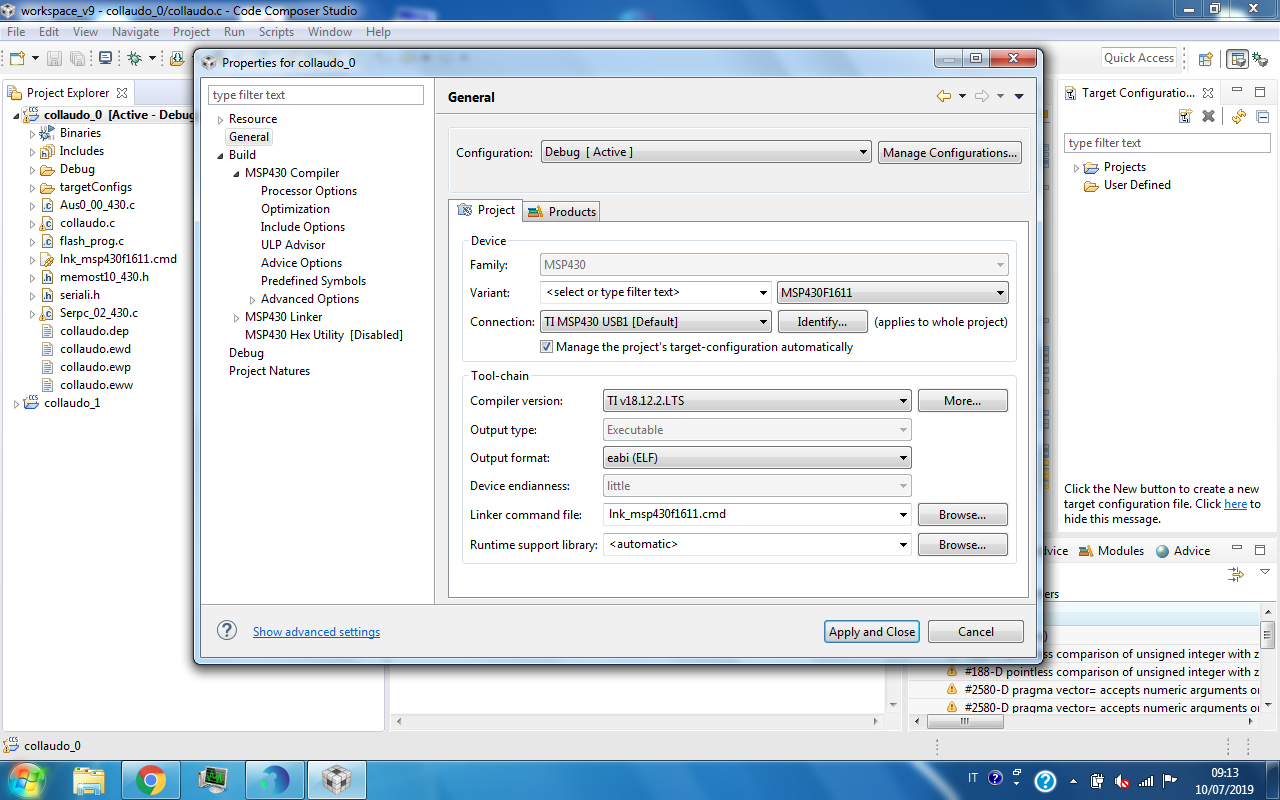The image size is (1280, 800).
Task: Open Linker command file dropdown
Action: coord(757,515)
